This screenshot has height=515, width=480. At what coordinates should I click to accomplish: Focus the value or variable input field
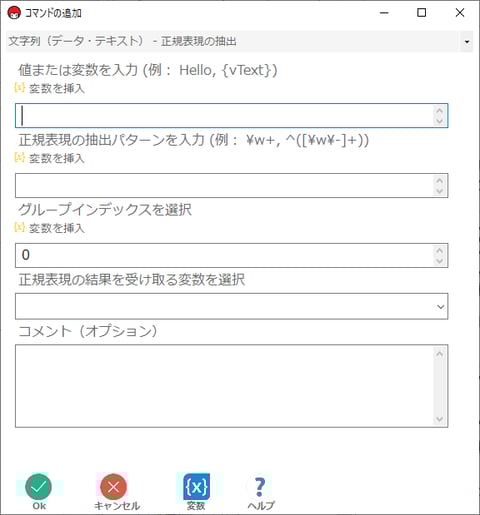click(x=231, y=115)
